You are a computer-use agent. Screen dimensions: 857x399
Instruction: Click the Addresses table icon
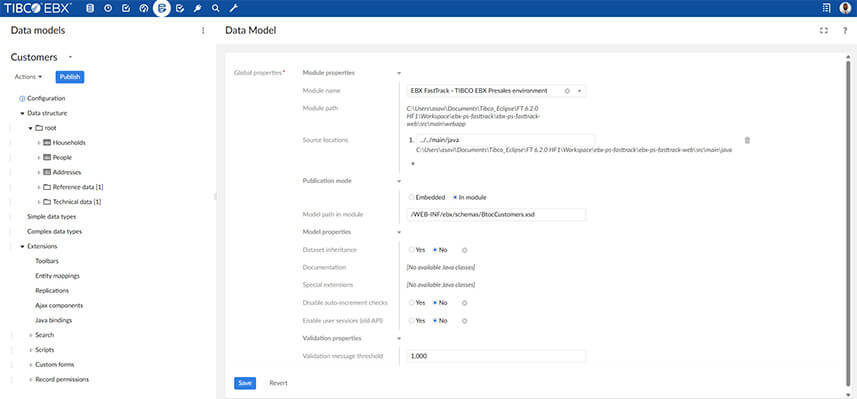[x=47, y=172]
